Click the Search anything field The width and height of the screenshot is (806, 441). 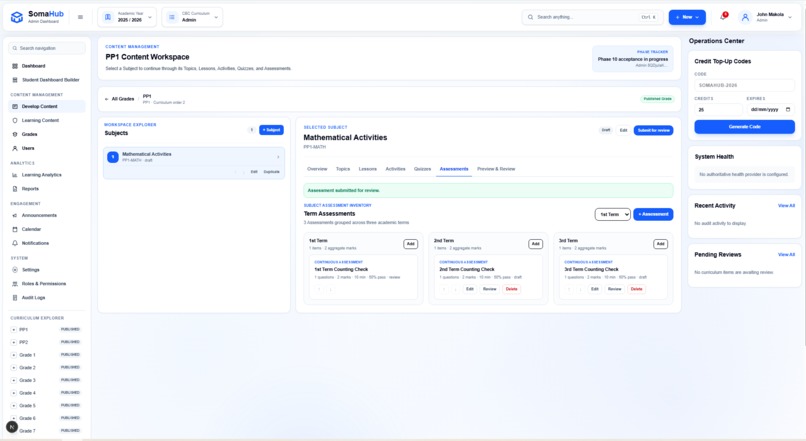tap(592, 17)
